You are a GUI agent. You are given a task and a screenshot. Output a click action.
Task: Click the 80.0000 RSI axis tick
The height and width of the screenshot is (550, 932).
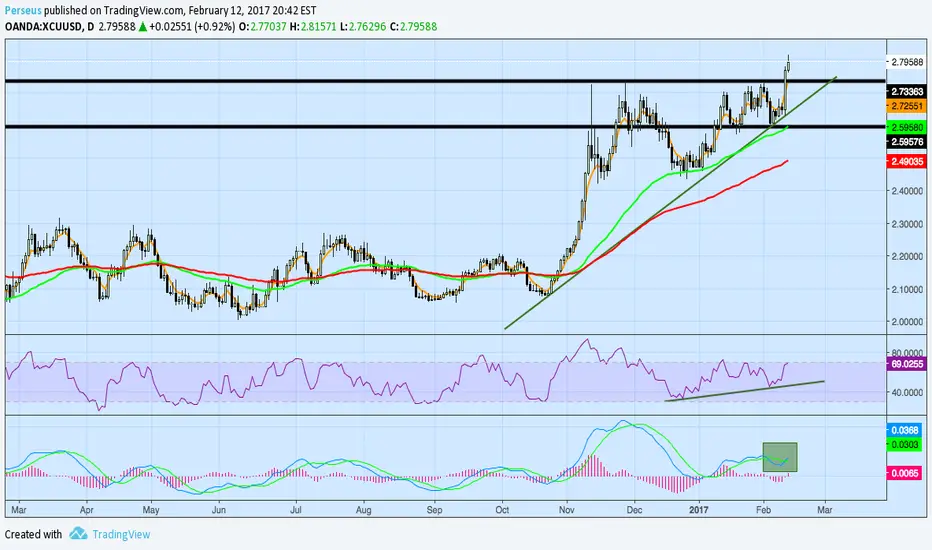(907, 353)
